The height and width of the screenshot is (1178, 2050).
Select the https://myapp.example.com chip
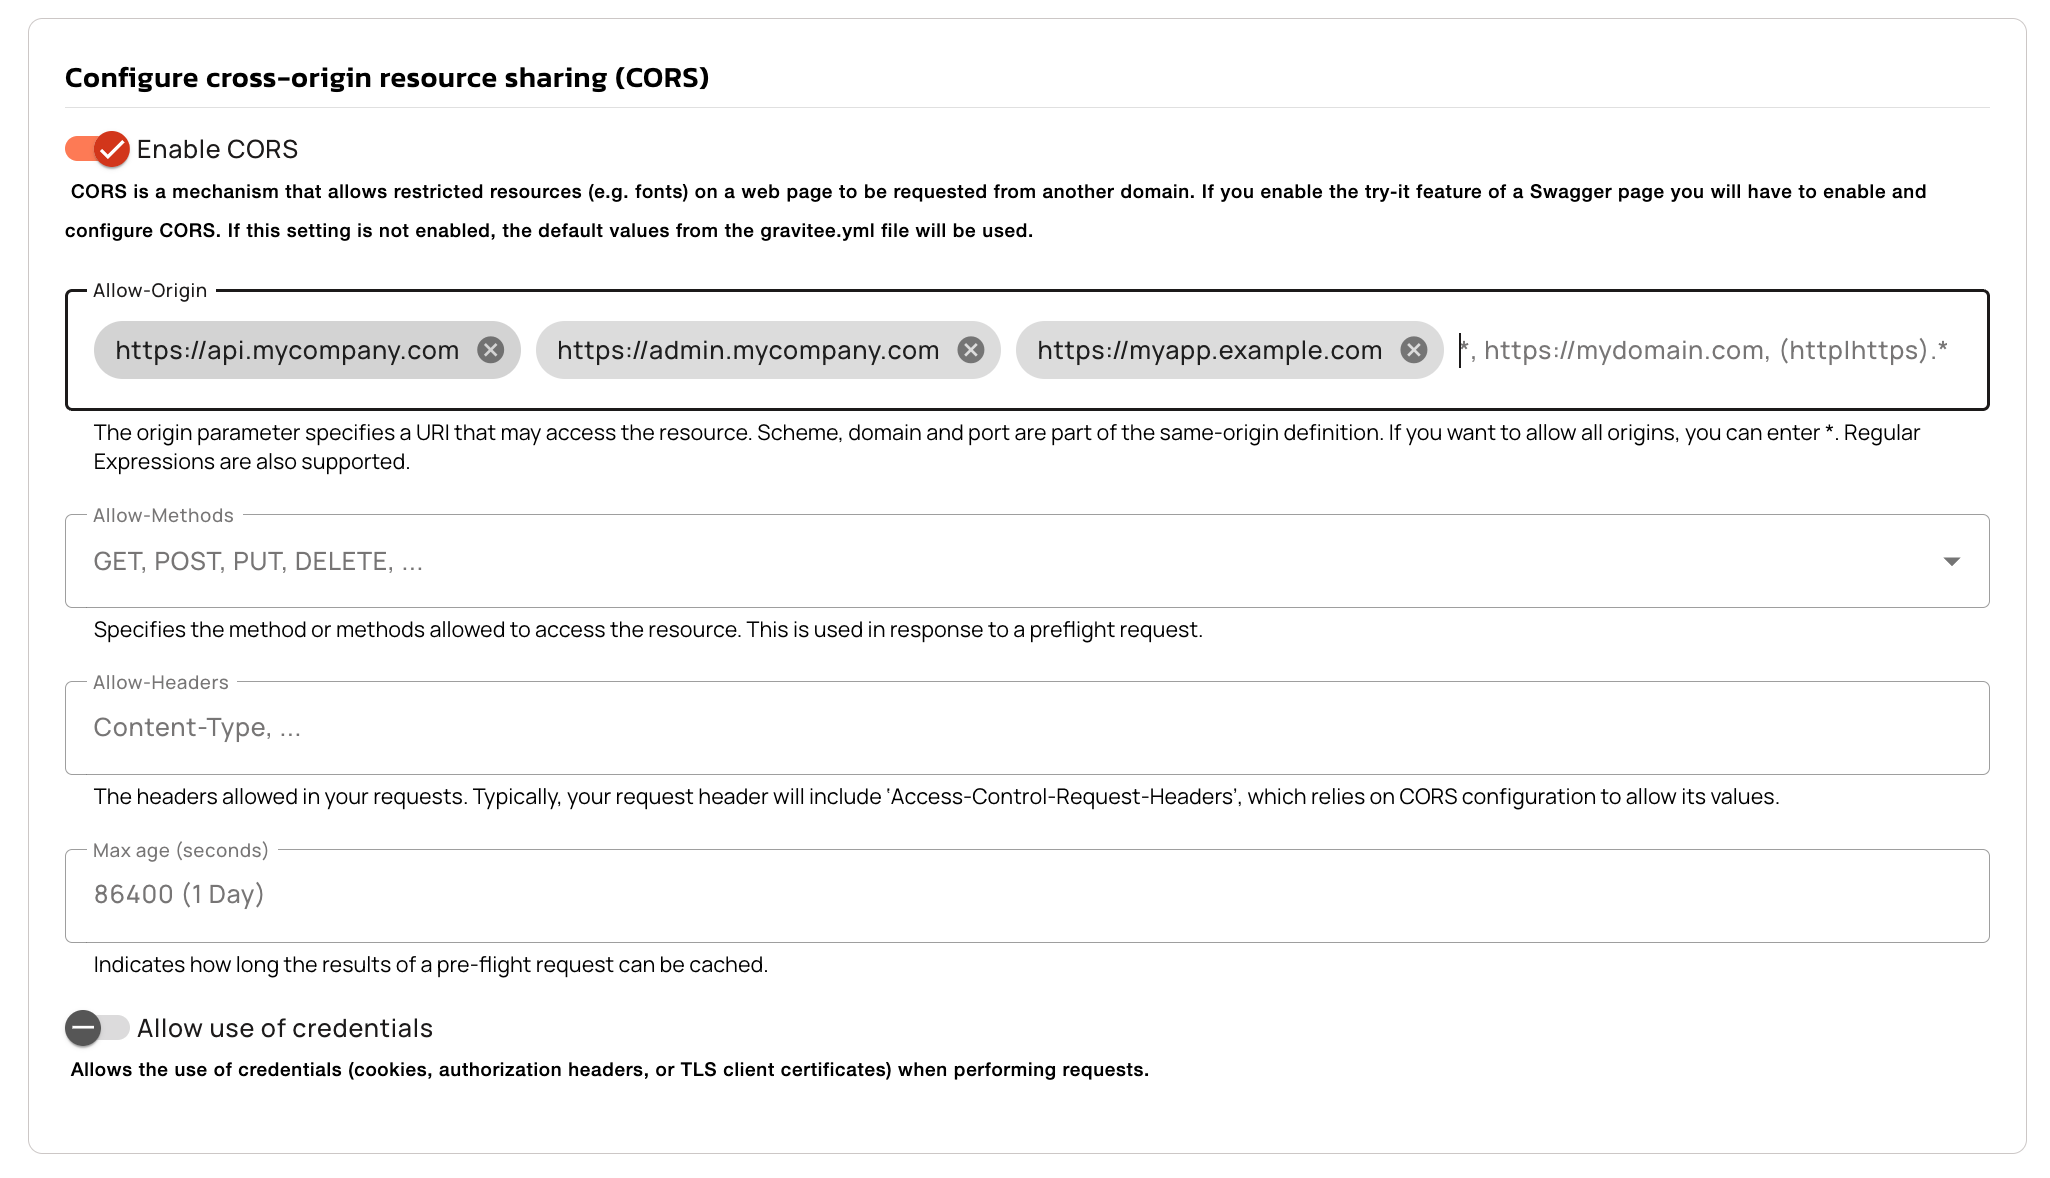tap(1209, 350)
